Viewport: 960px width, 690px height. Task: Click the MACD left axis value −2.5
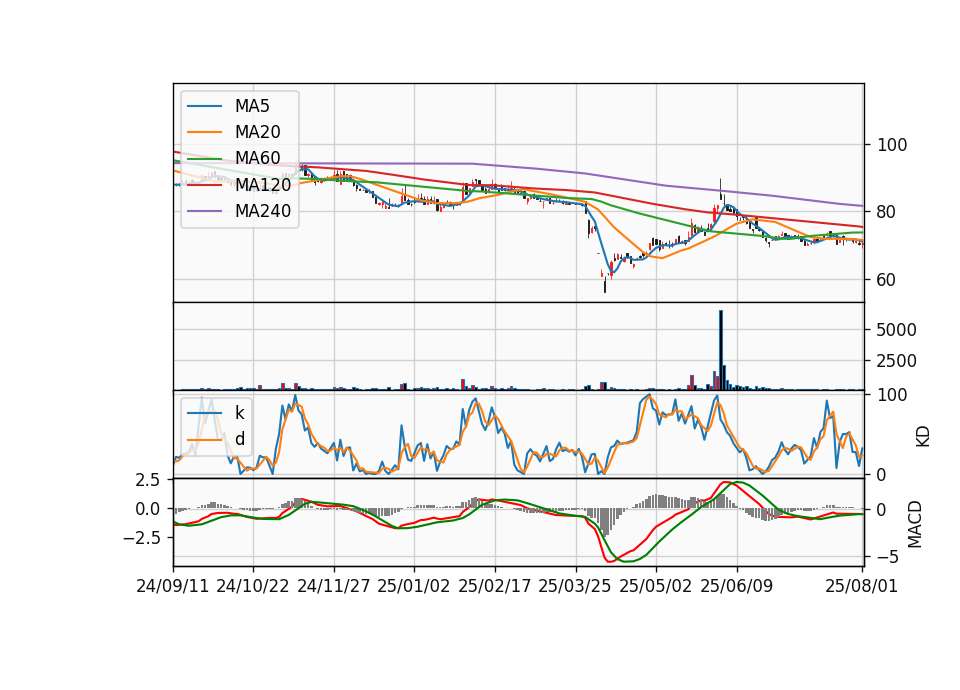(x=141, y=538)
